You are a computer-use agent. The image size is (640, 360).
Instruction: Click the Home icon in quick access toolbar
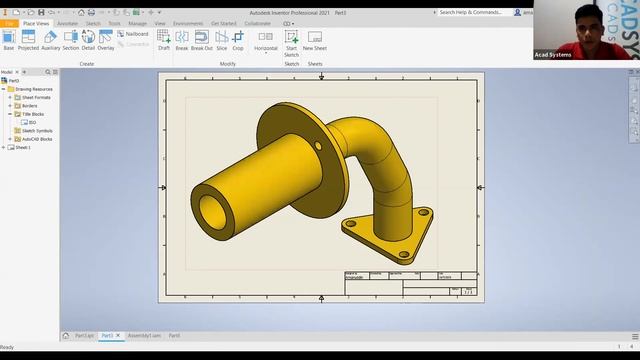(x=81, y=13)
